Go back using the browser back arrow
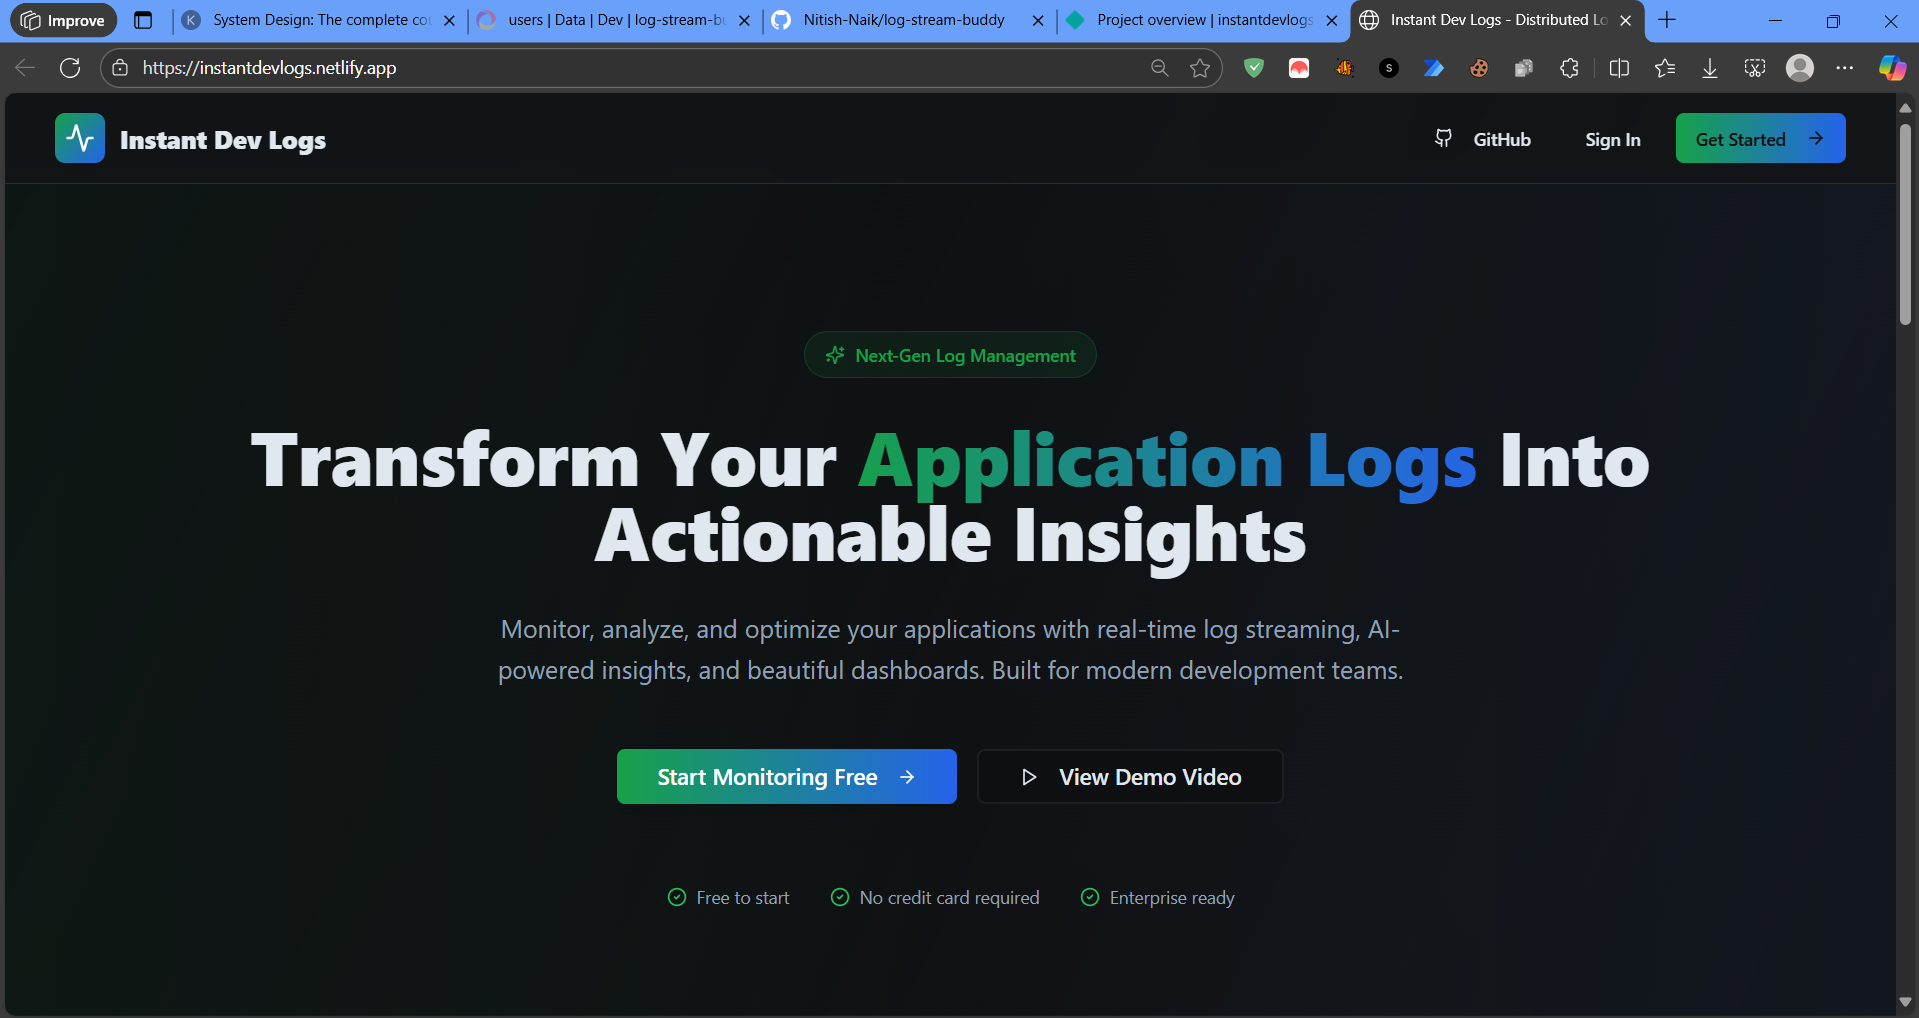The image size is (1919, 1018). 25,68
